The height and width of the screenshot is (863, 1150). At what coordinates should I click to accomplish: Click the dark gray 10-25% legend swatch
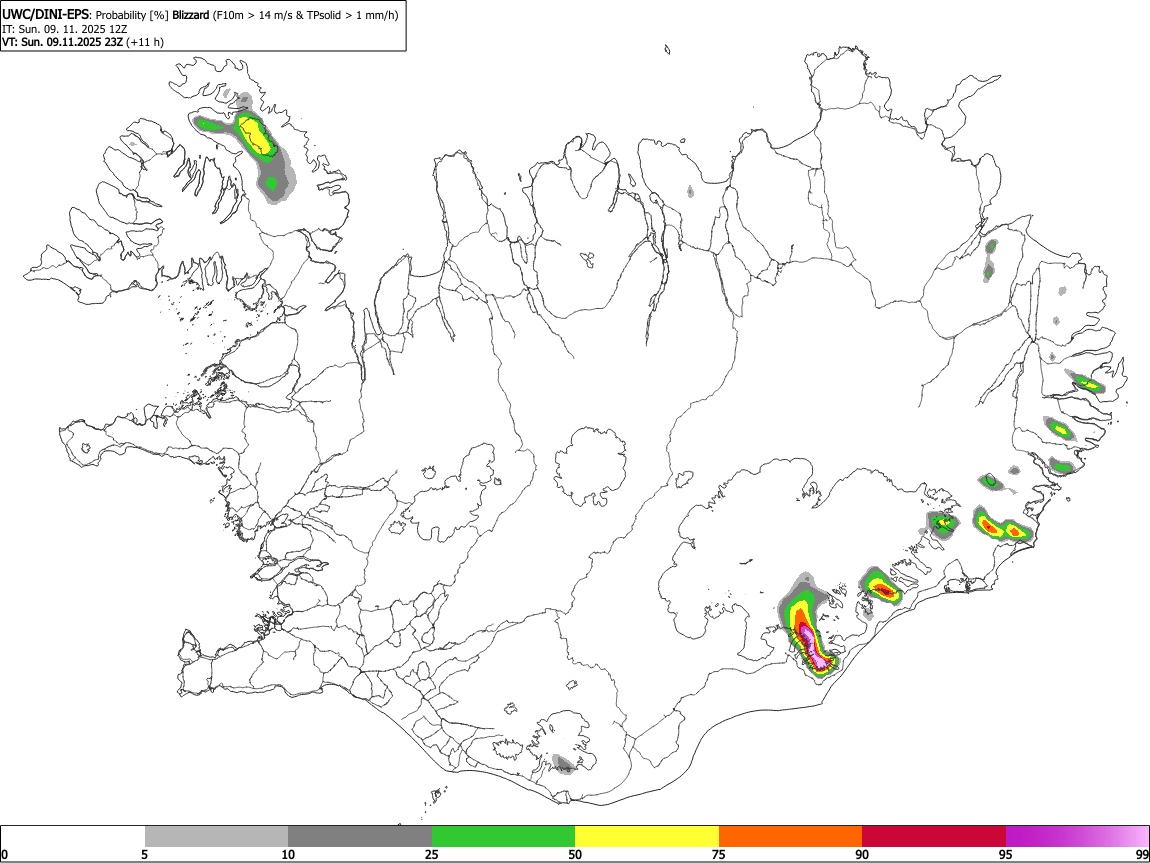coord(360,837)
